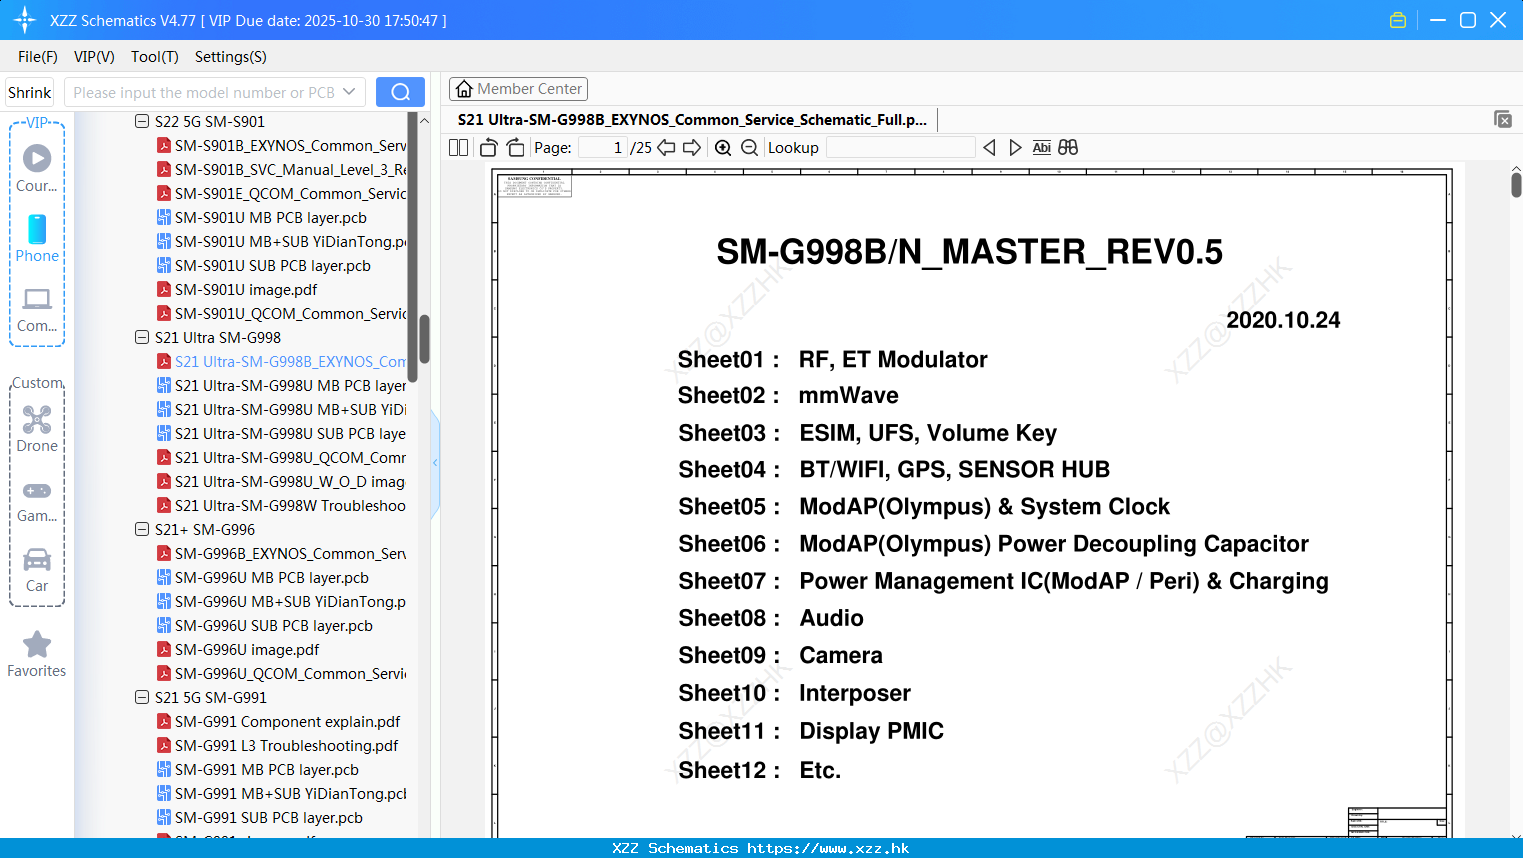
Task: Open VIP menu
Action: click(x=94, y=57)
